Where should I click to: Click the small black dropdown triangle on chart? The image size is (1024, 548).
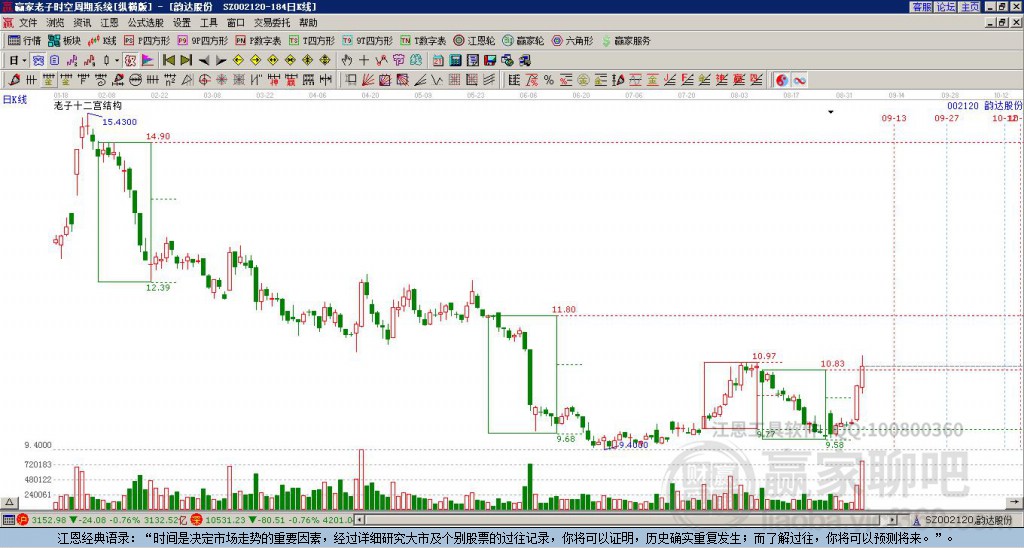pos(831,112)
